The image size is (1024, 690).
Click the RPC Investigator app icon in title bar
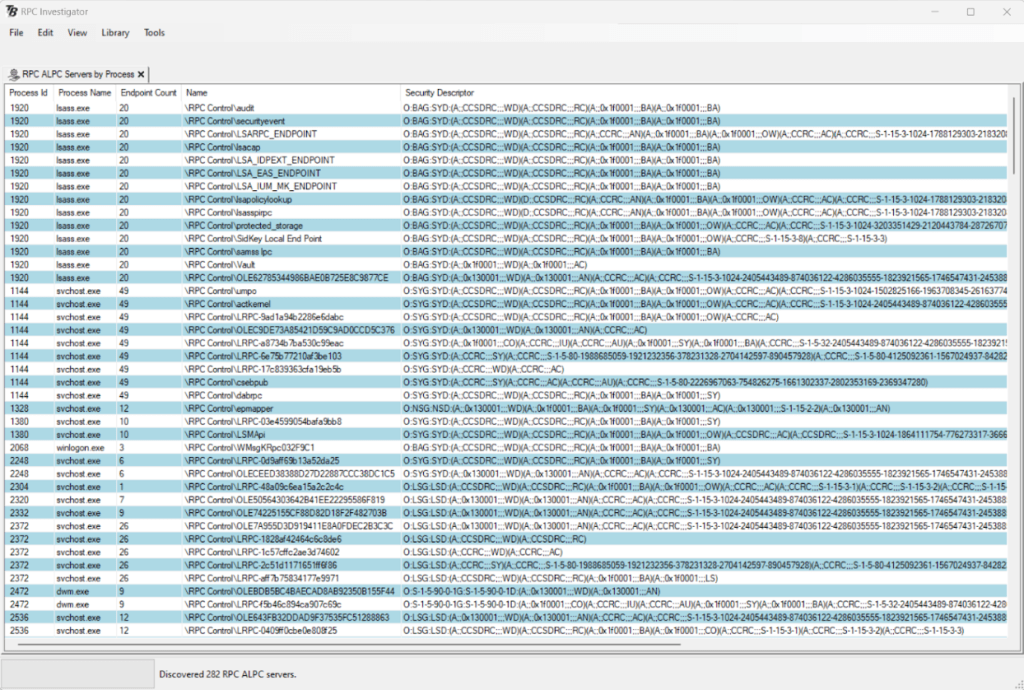[x=11, y=11]
